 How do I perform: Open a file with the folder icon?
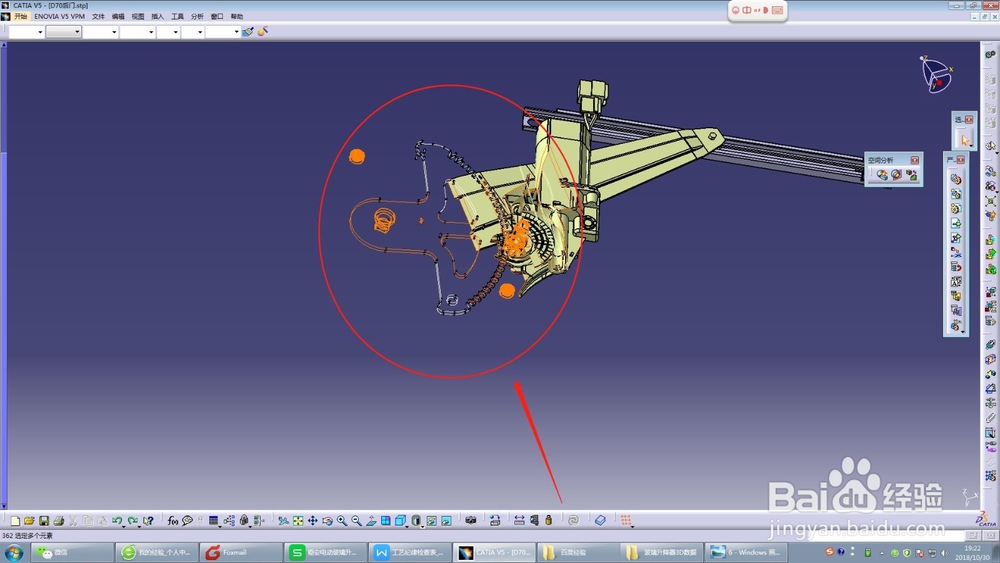point(29,521)
